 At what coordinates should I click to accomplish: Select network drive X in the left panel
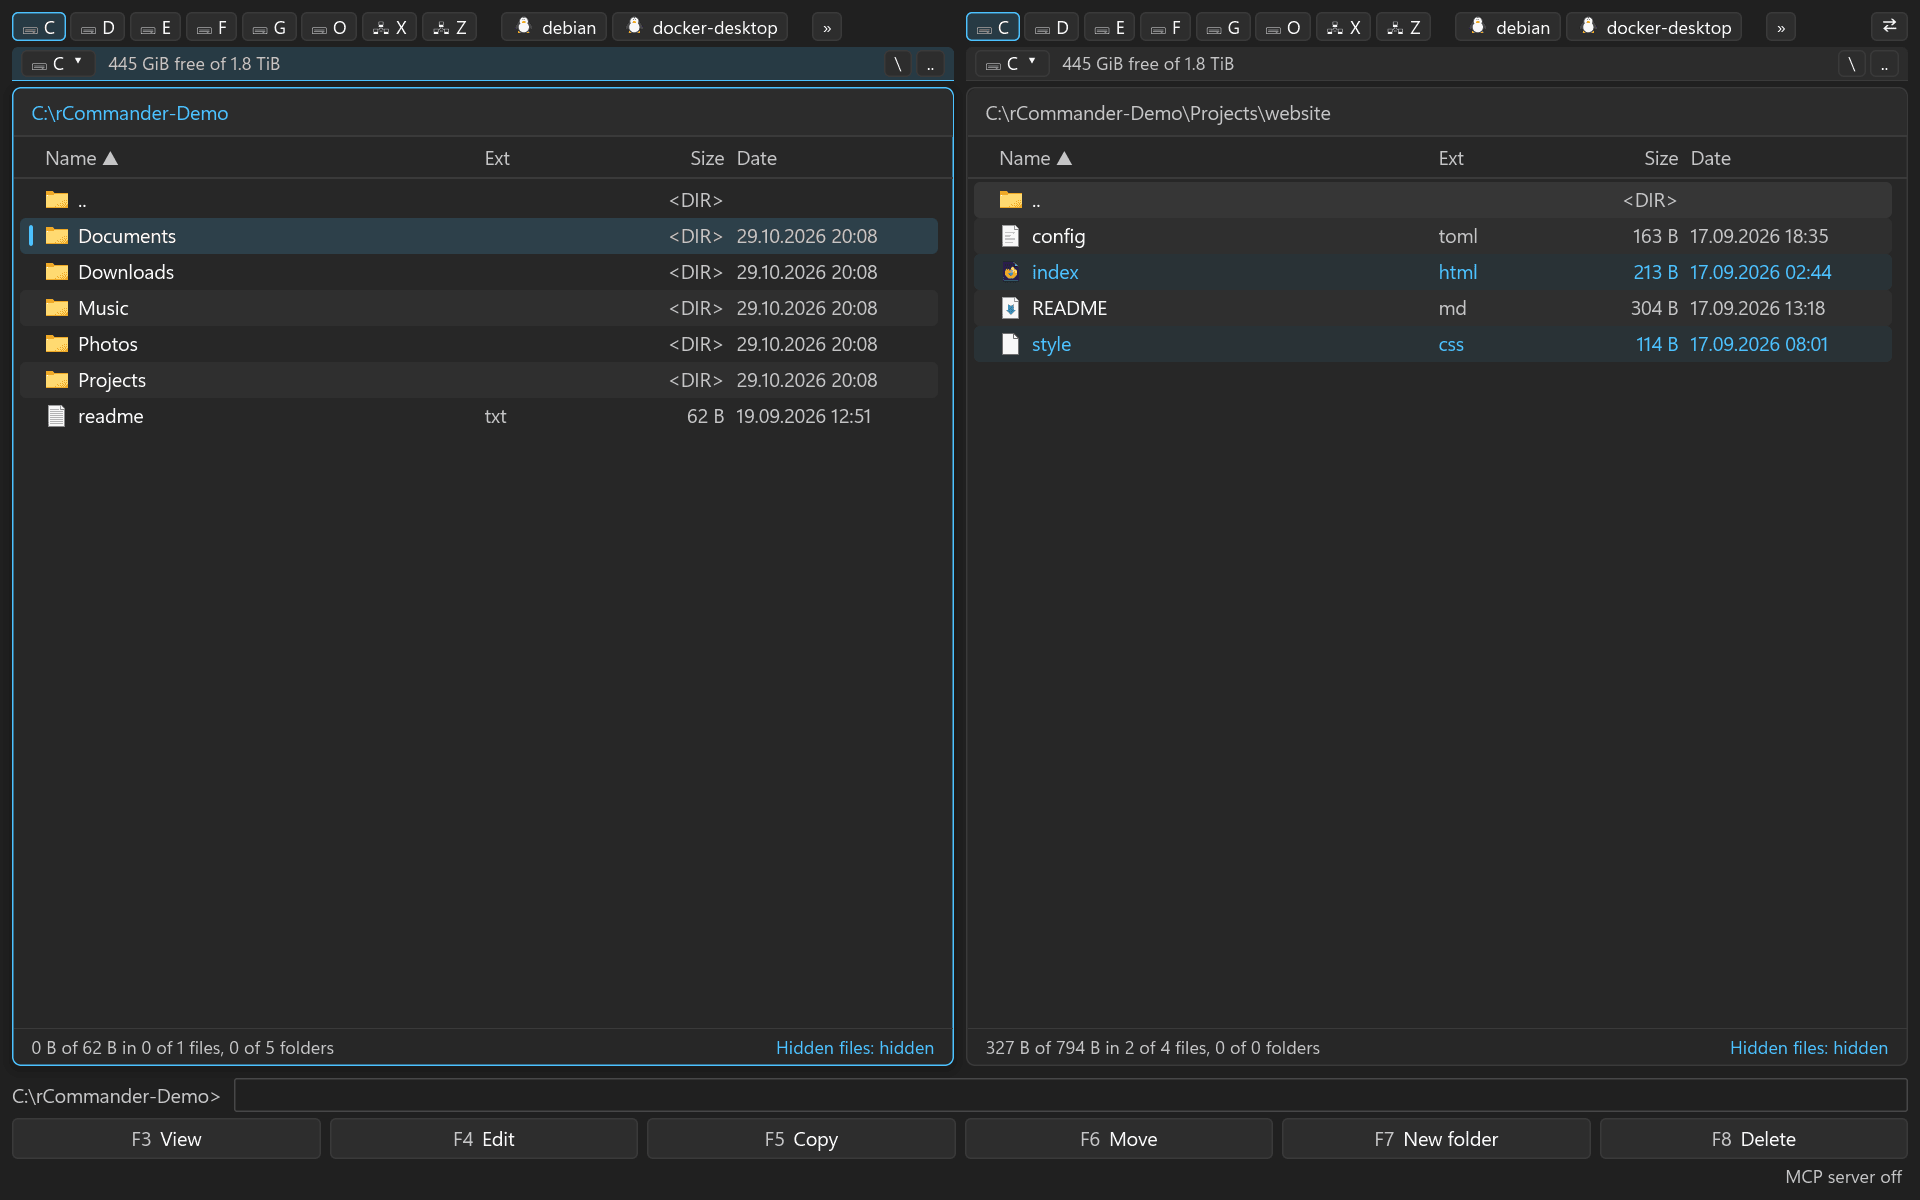(x=390, y=27)
